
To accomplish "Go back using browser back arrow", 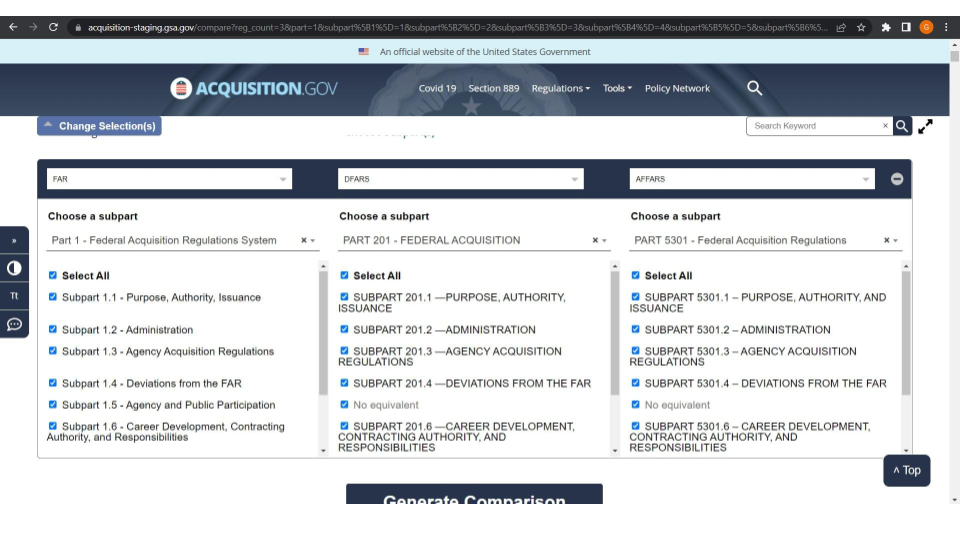I will (13, 27).
